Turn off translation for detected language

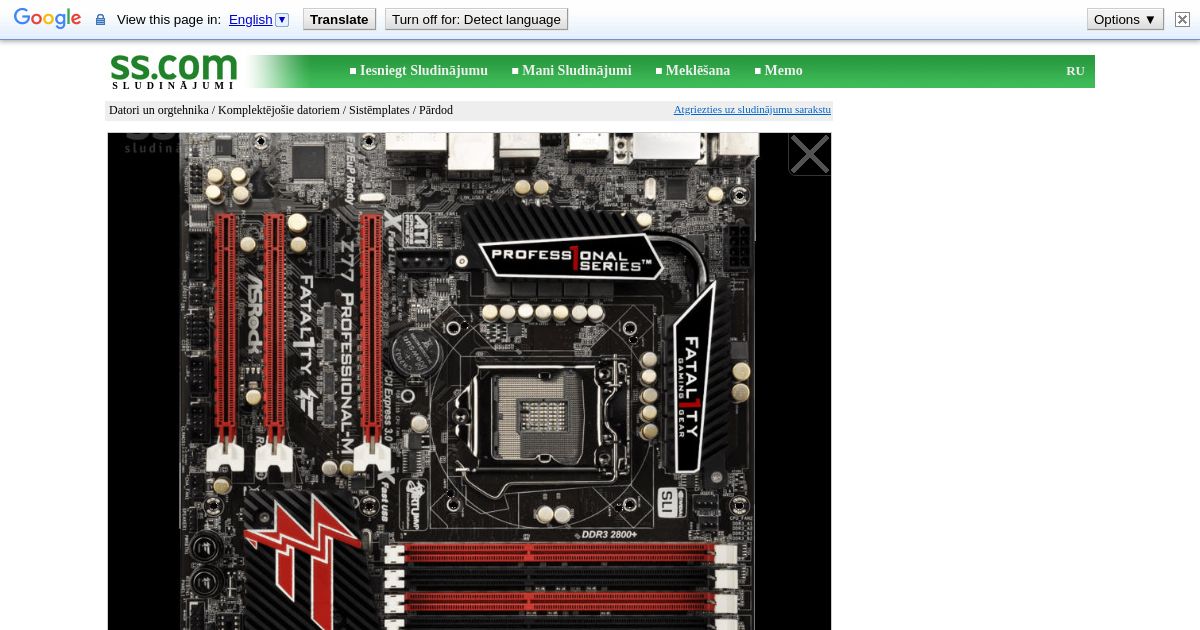tap(476, 19)
